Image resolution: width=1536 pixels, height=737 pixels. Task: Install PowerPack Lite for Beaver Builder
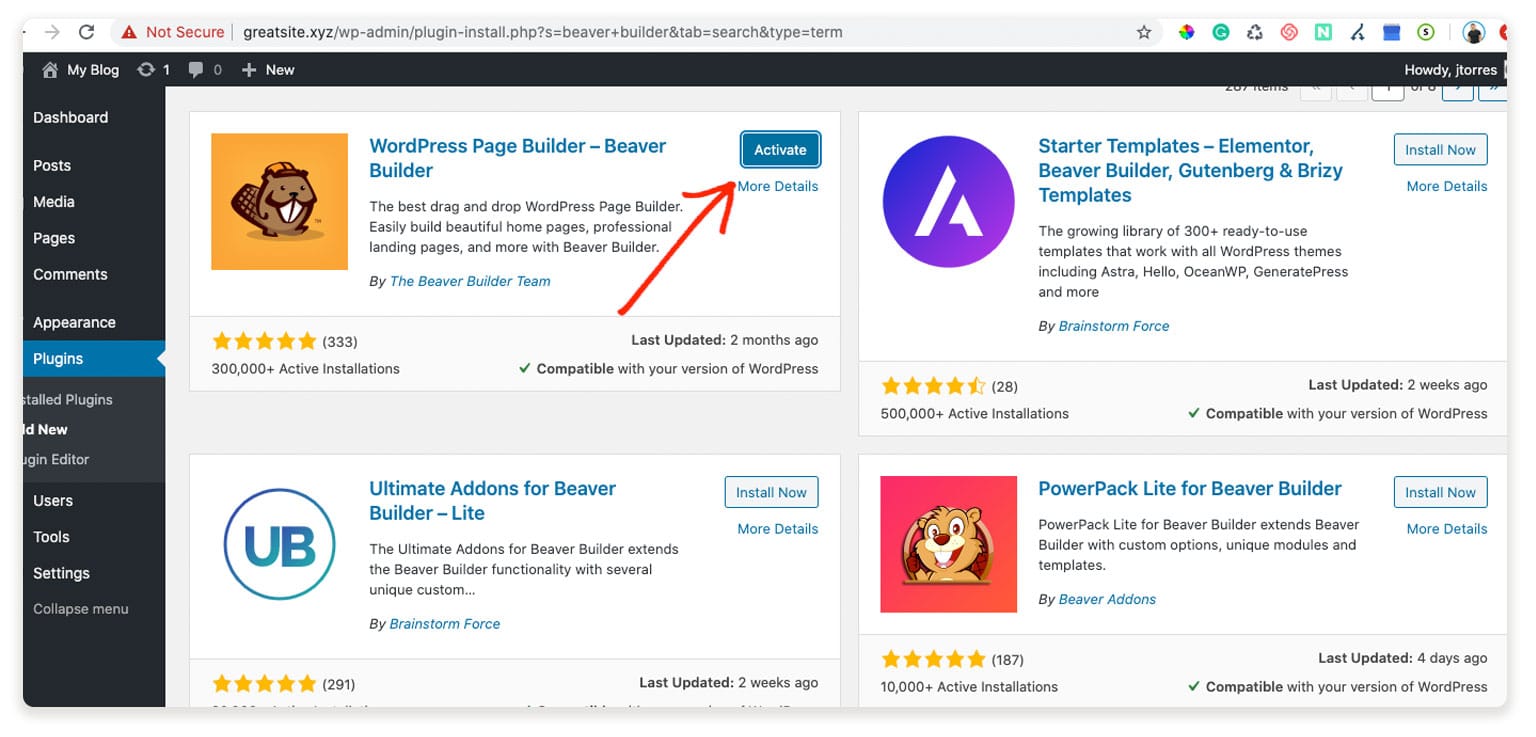[1440, 492]
